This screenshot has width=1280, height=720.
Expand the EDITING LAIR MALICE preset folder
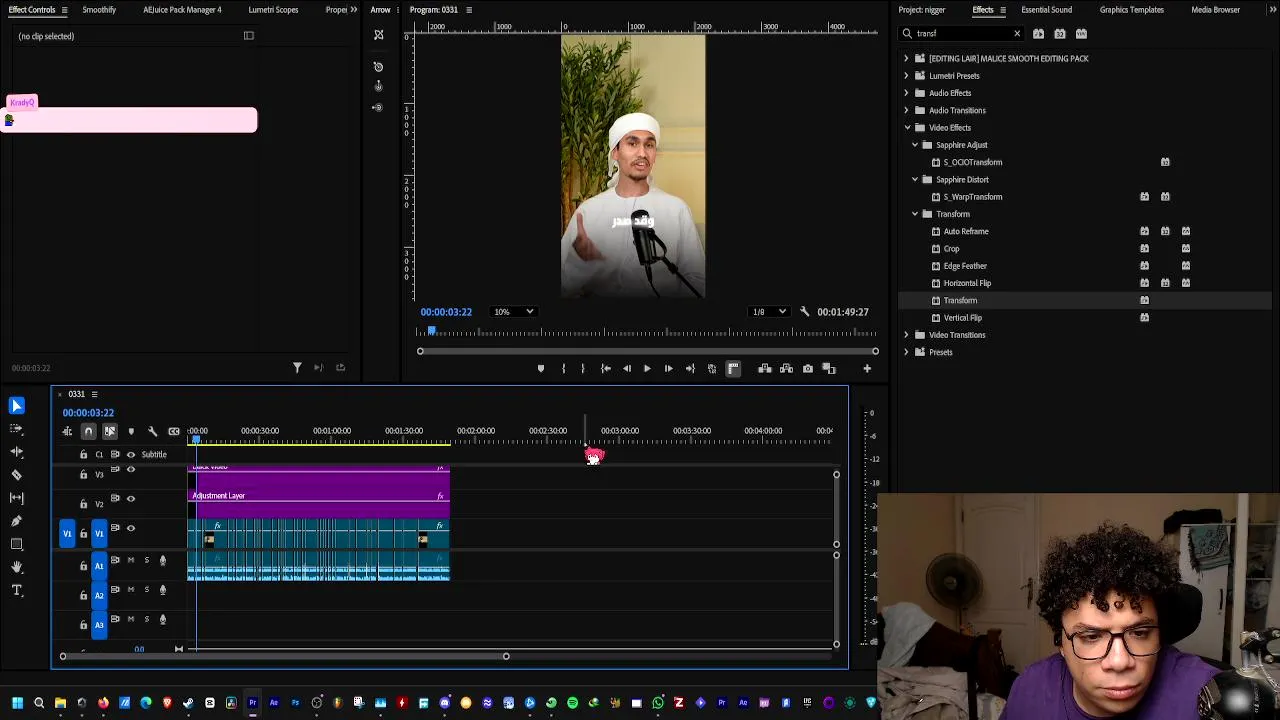coord(906,59)
